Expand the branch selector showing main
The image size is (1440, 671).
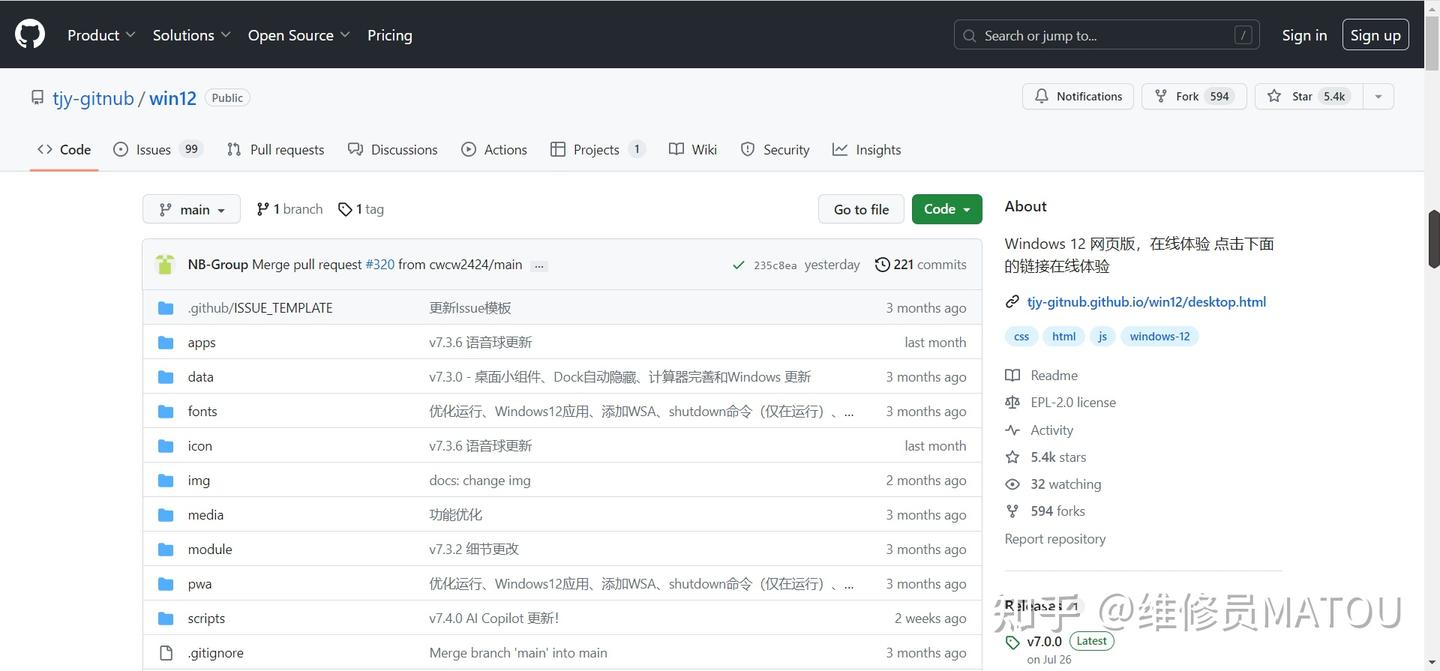191,209
